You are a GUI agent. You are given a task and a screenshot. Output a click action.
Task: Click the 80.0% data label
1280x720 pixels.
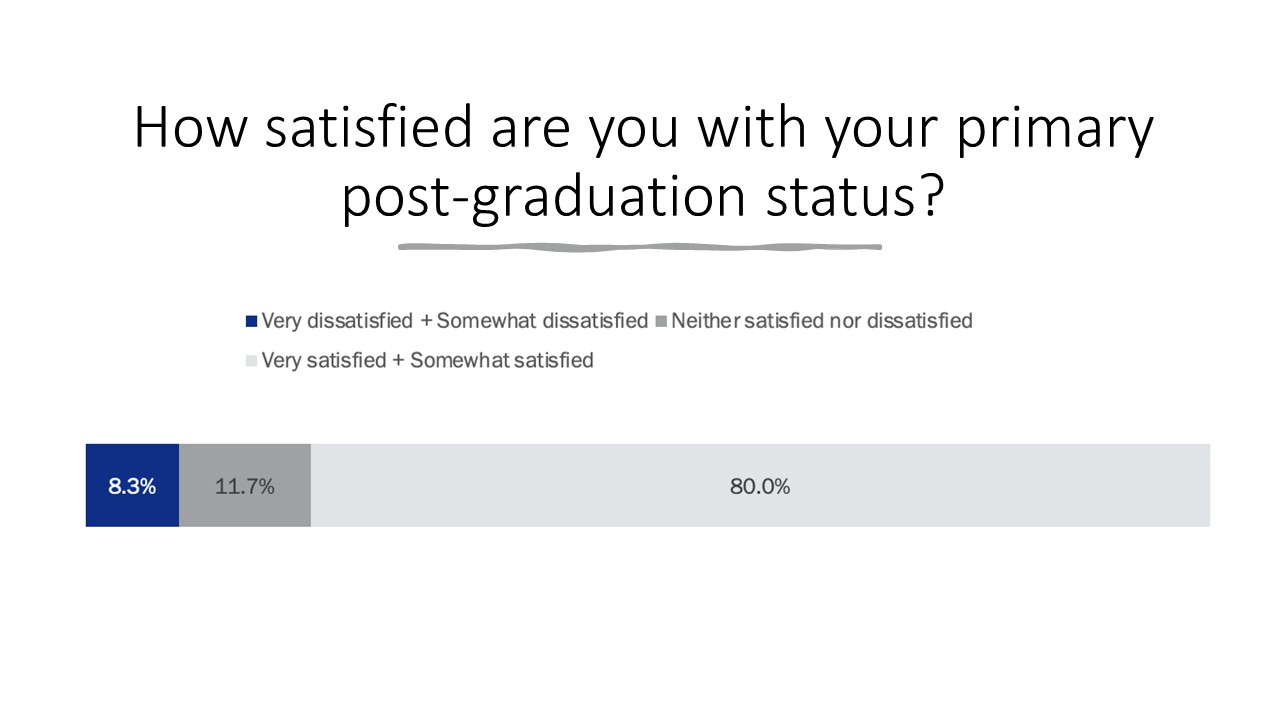(760, 487)
